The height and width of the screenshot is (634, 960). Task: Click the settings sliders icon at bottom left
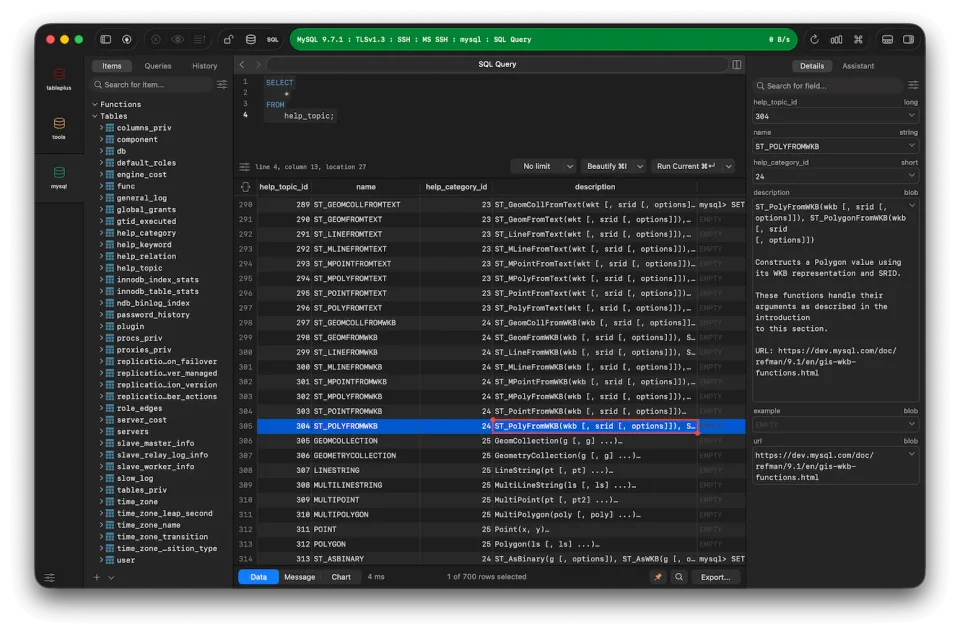(x=50, y=577)
